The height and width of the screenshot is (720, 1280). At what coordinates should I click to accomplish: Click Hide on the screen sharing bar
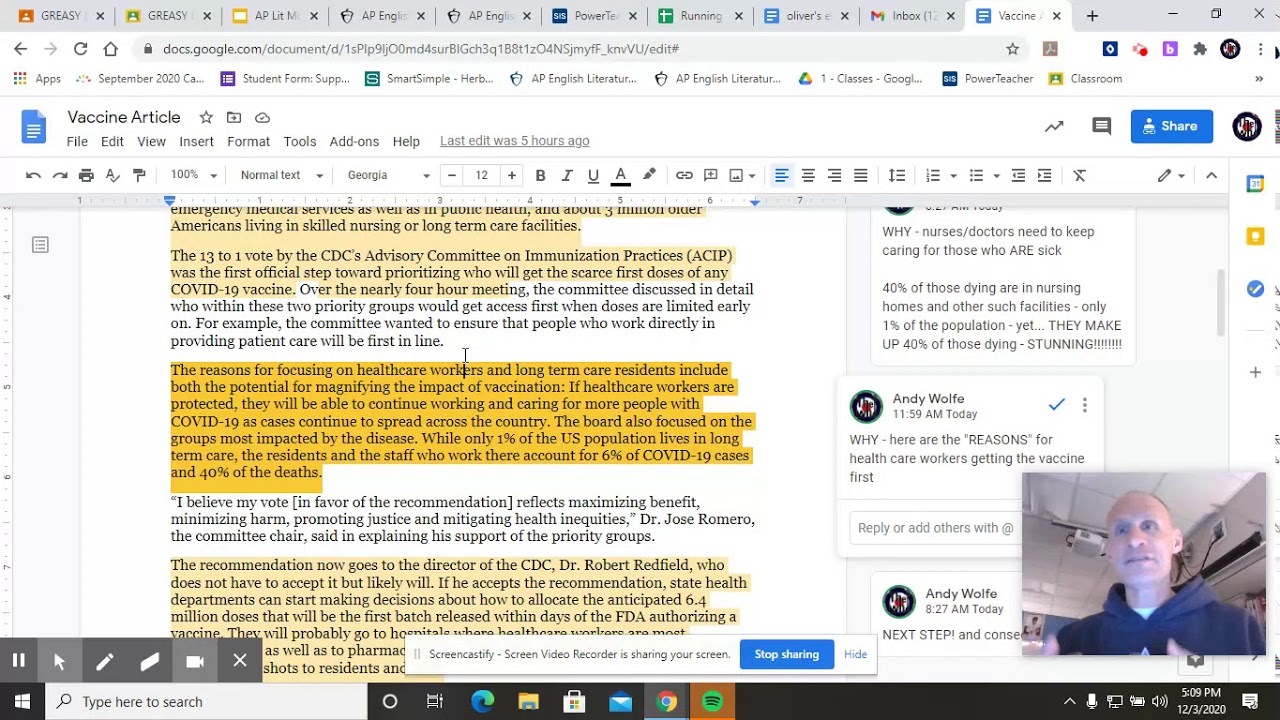coord(855,654)
